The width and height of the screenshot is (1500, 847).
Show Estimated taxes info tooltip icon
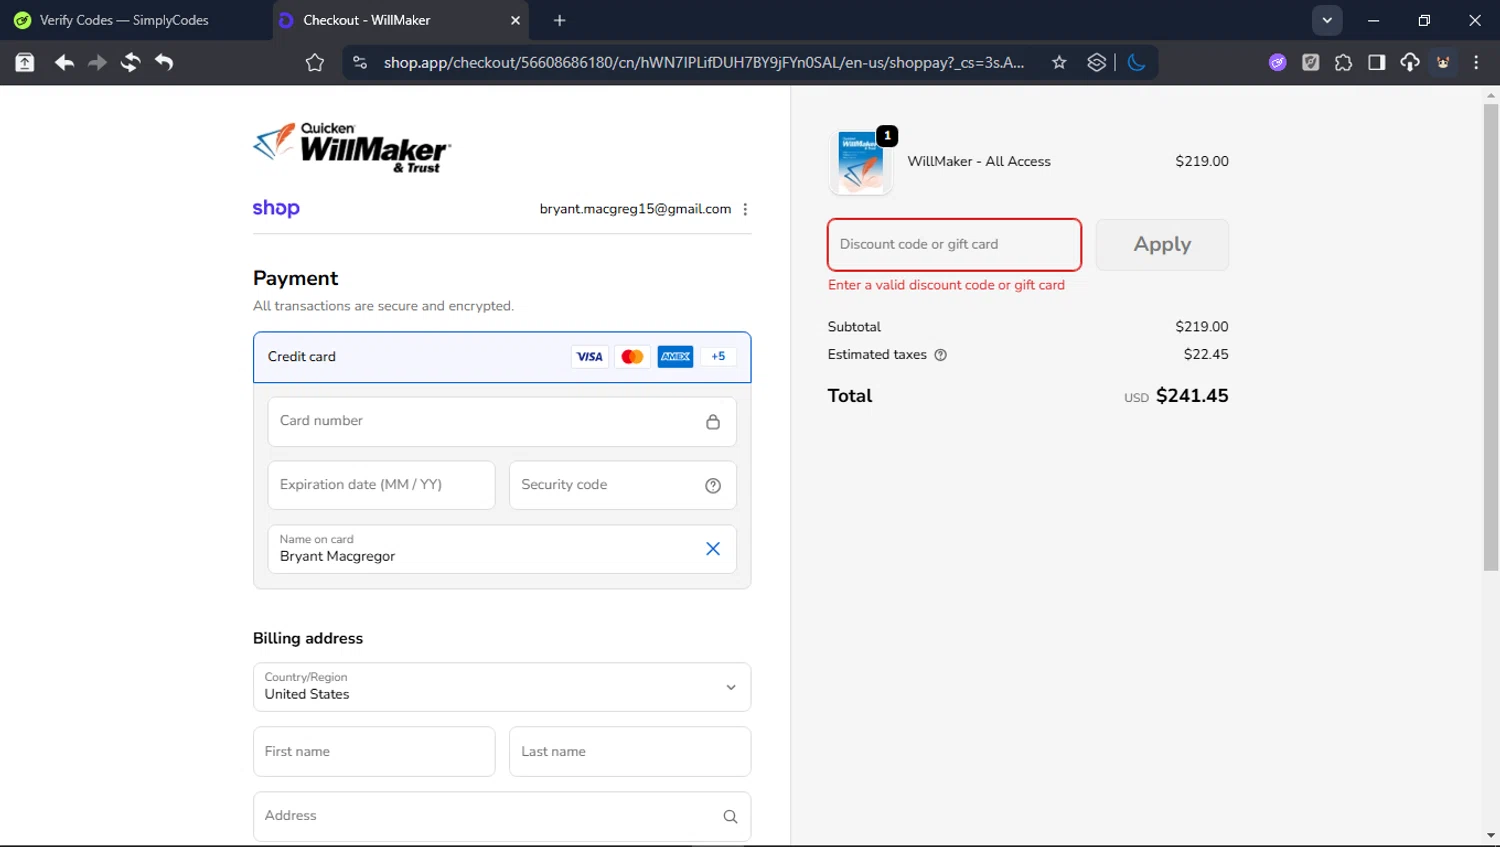(940, 355)
